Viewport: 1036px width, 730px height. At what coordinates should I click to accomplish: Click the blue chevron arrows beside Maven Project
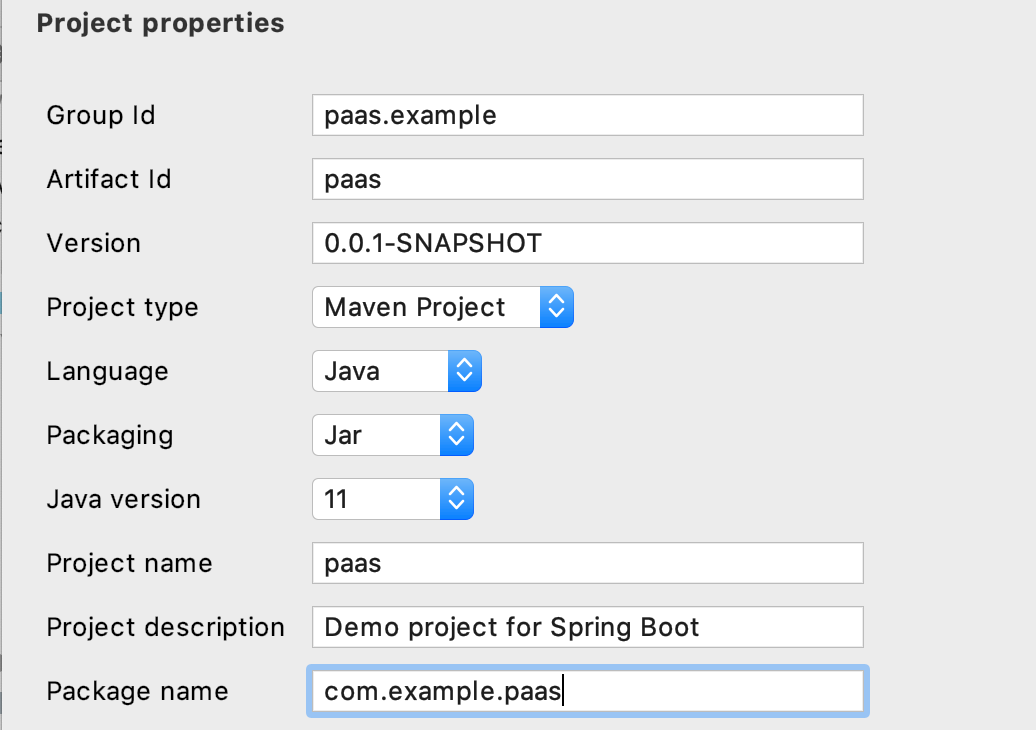(x=557, y=307)
